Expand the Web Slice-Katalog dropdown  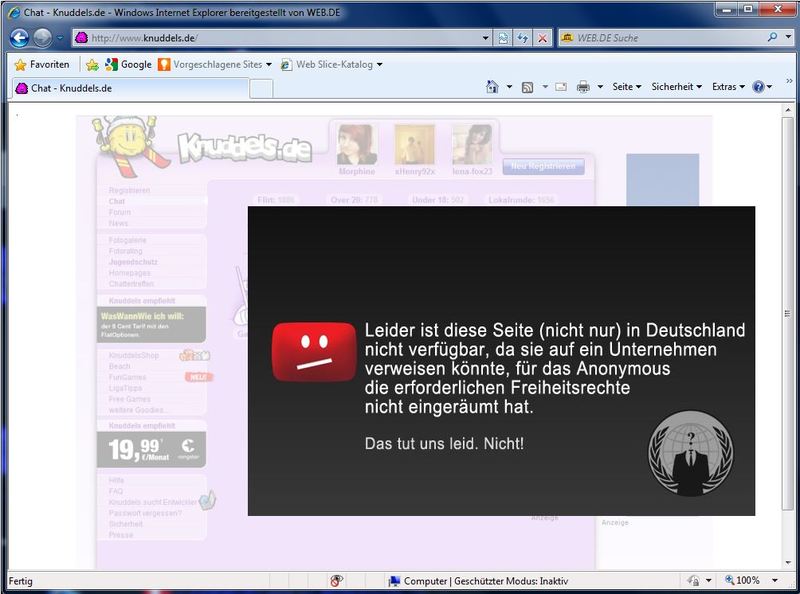coord(330,65)
